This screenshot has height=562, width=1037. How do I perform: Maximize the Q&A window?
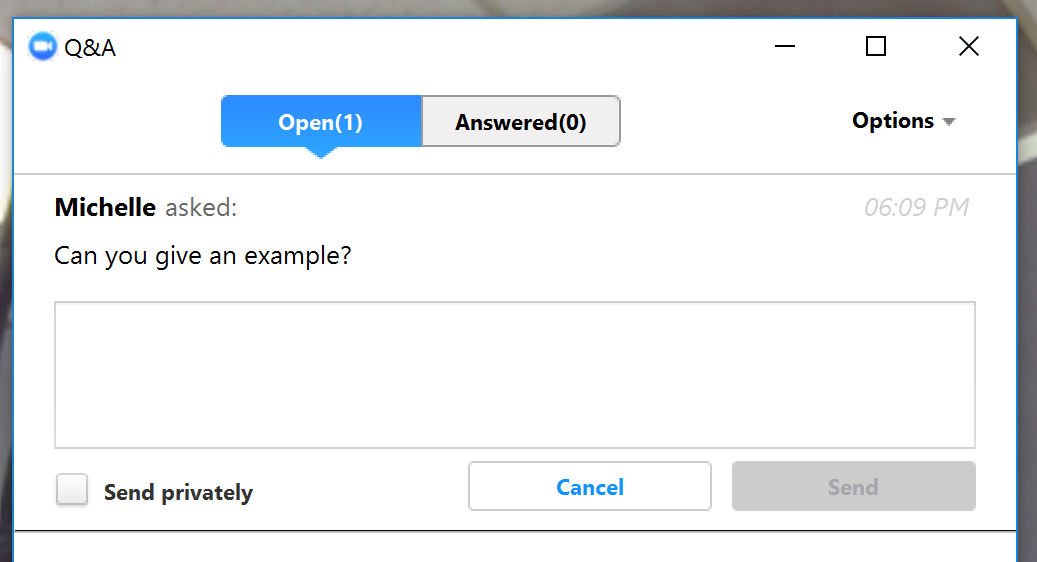tap(876, 47)
